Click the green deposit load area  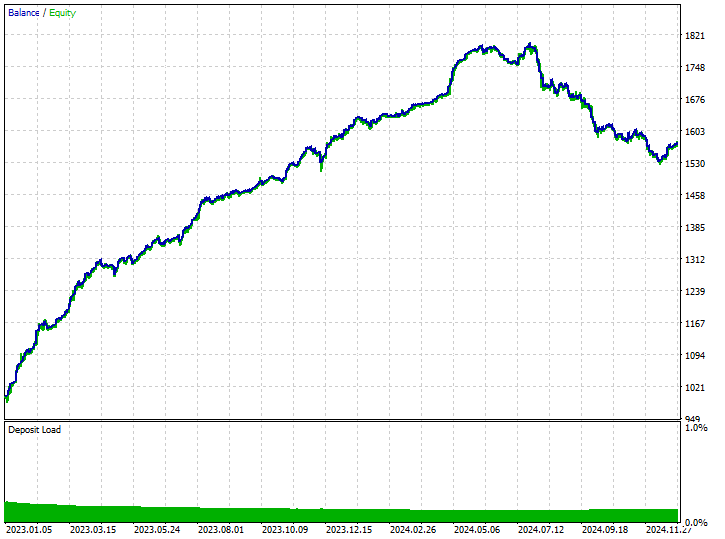pos(341,514)
